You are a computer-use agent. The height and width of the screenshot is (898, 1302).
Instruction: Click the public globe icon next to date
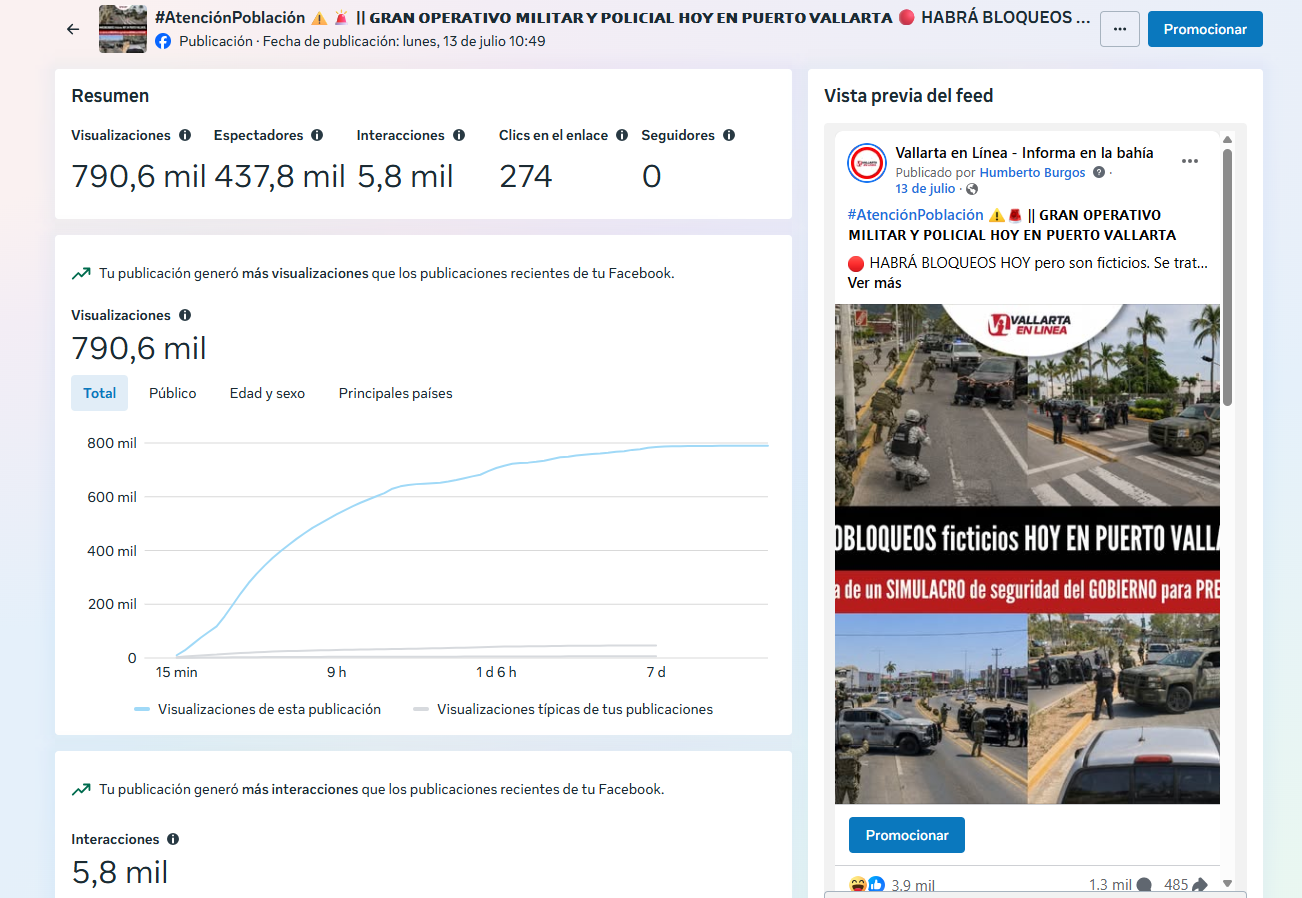[972, 189]
